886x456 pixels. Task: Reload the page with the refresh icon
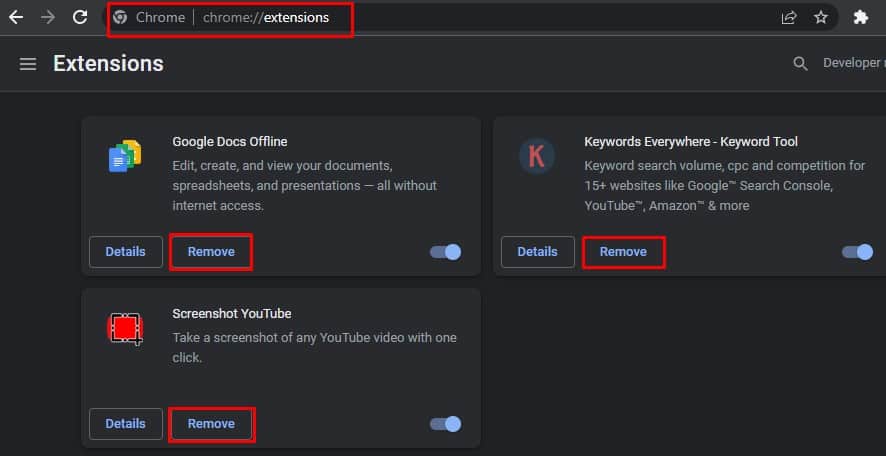point(80,18)
